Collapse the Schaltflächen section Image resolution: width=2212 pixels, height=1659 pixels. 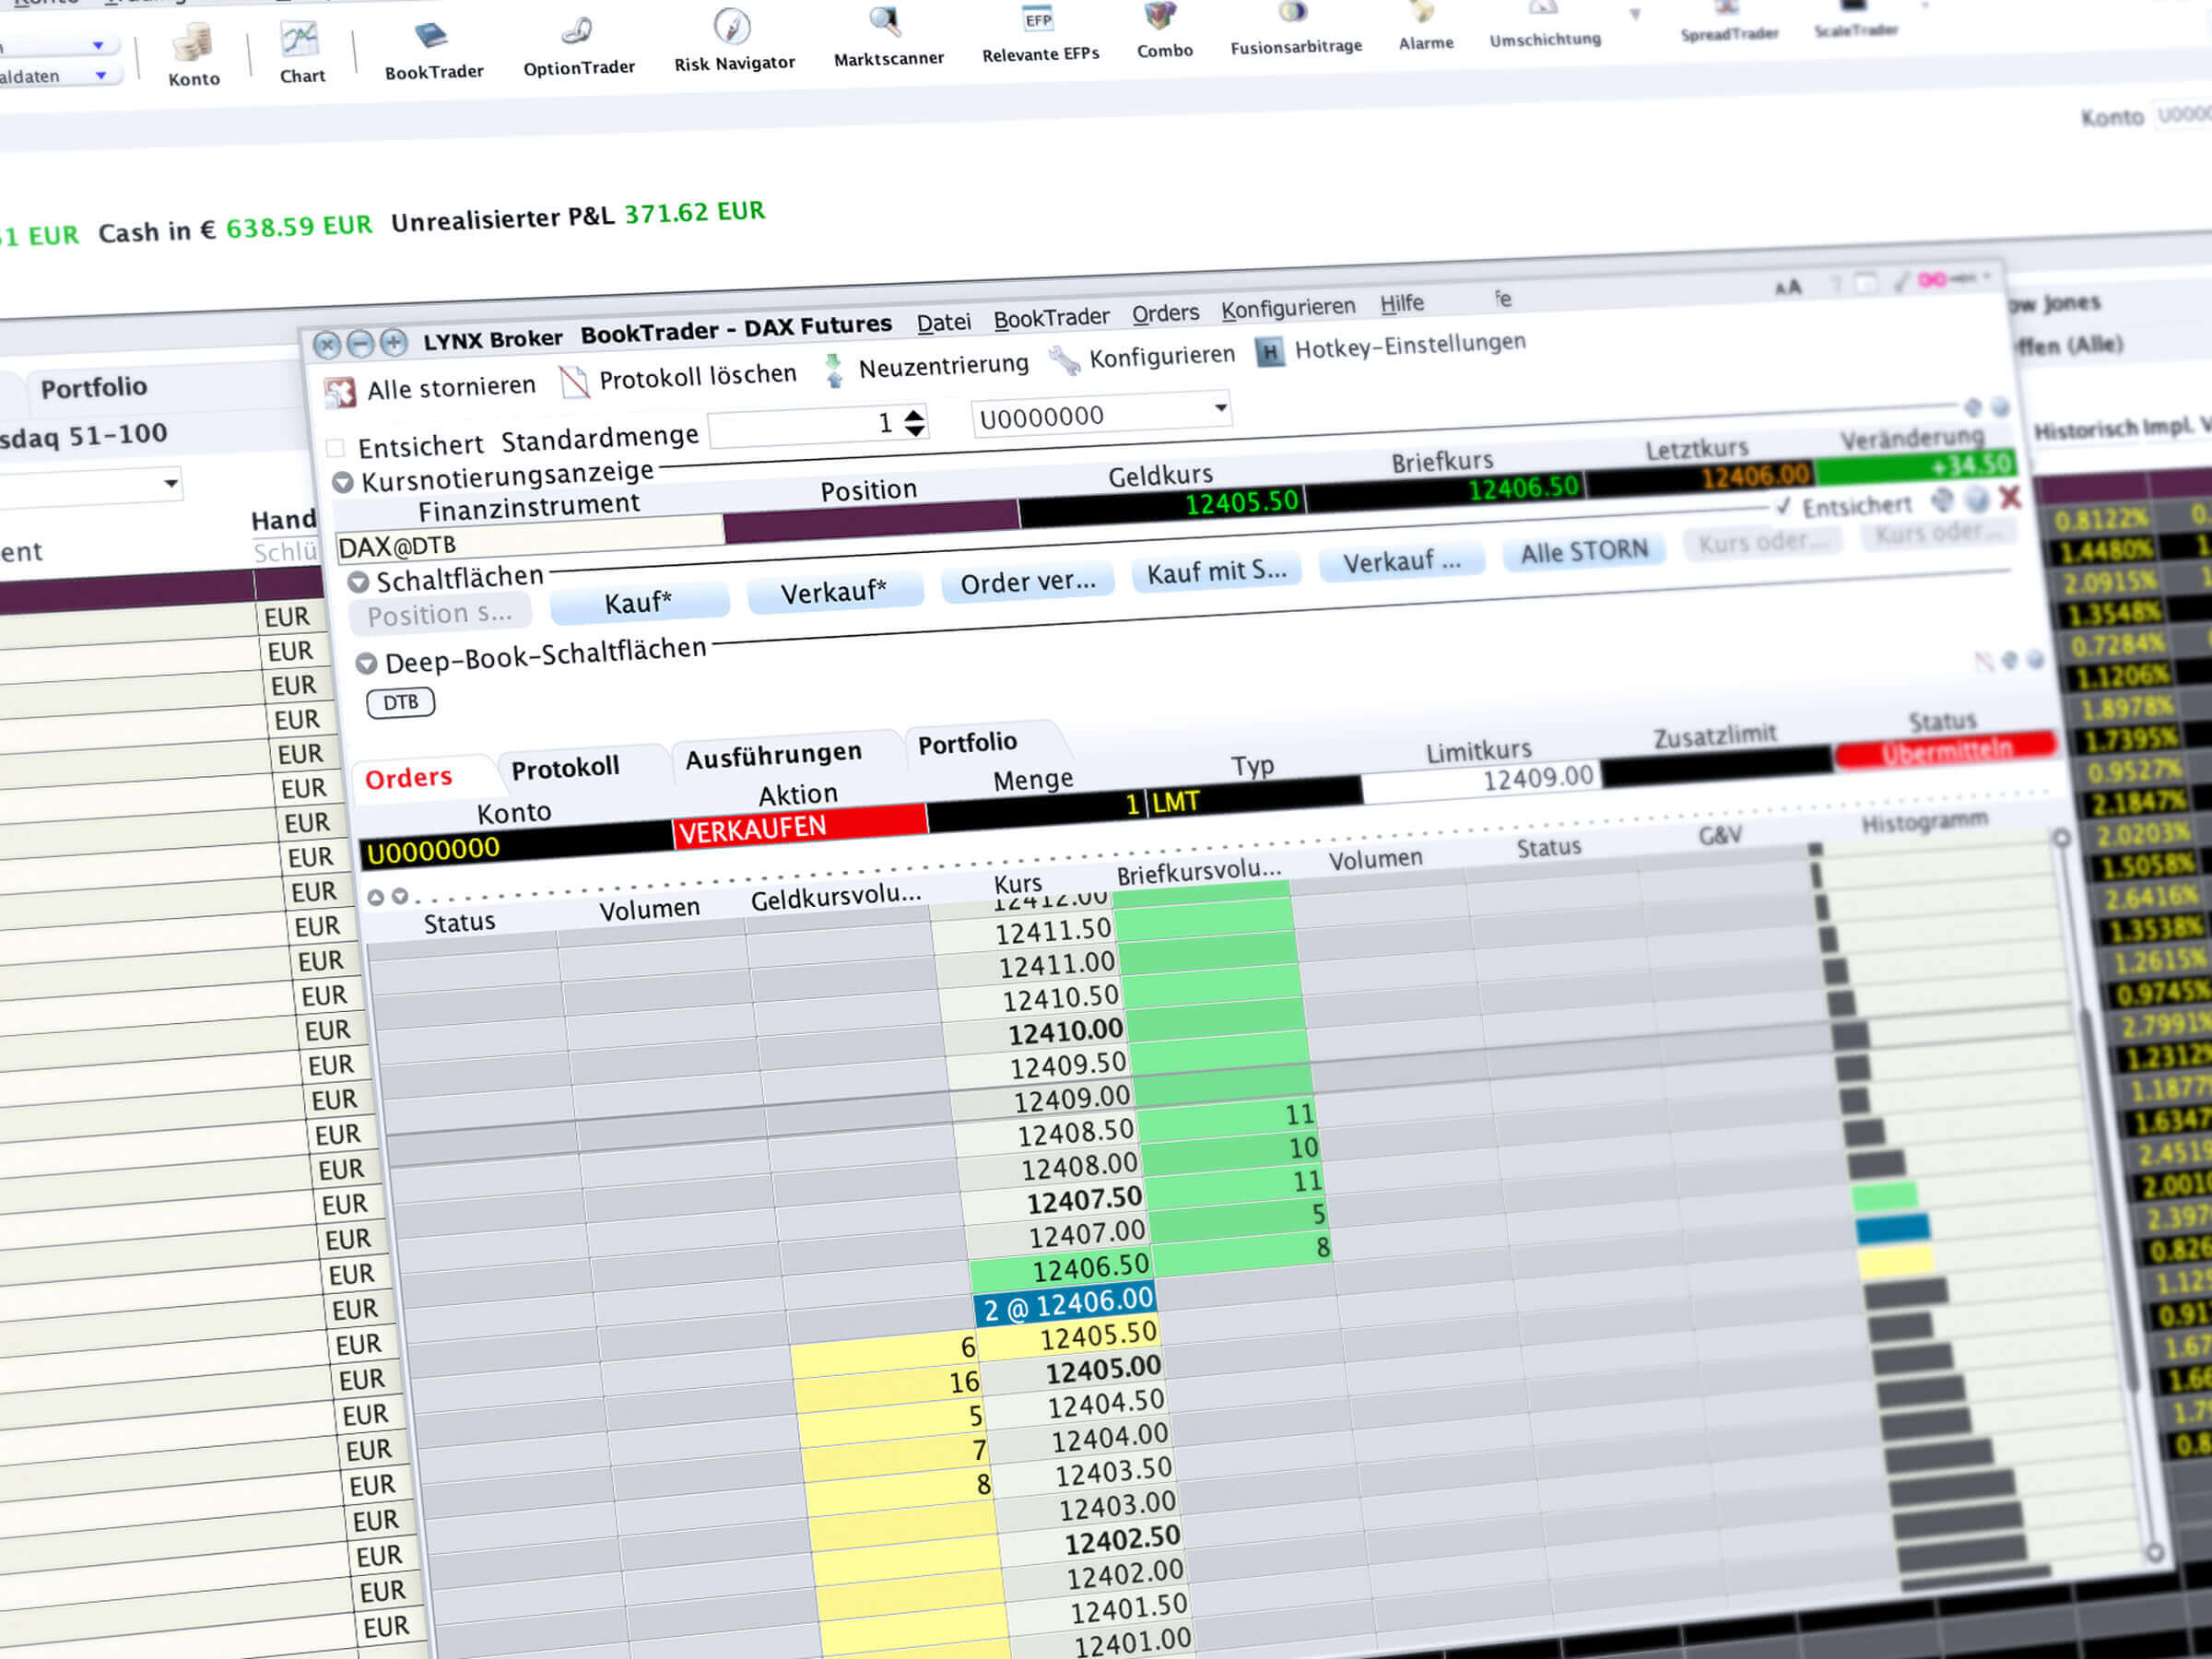tap(358, 582)
